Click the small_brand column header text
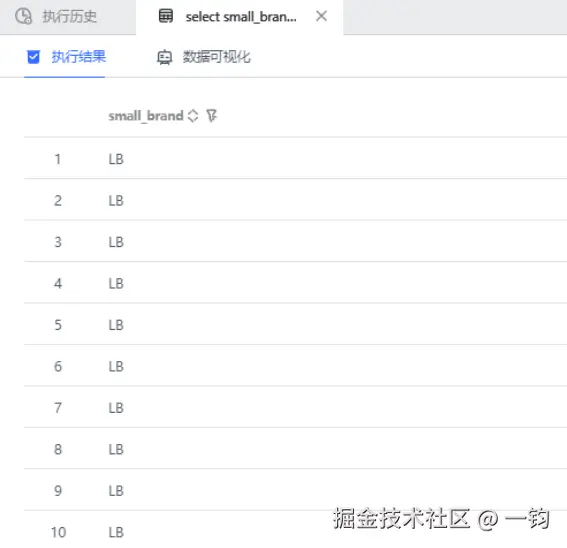Image resolution: width=567 pixels, height=548 pixels. tap(146, 116)
